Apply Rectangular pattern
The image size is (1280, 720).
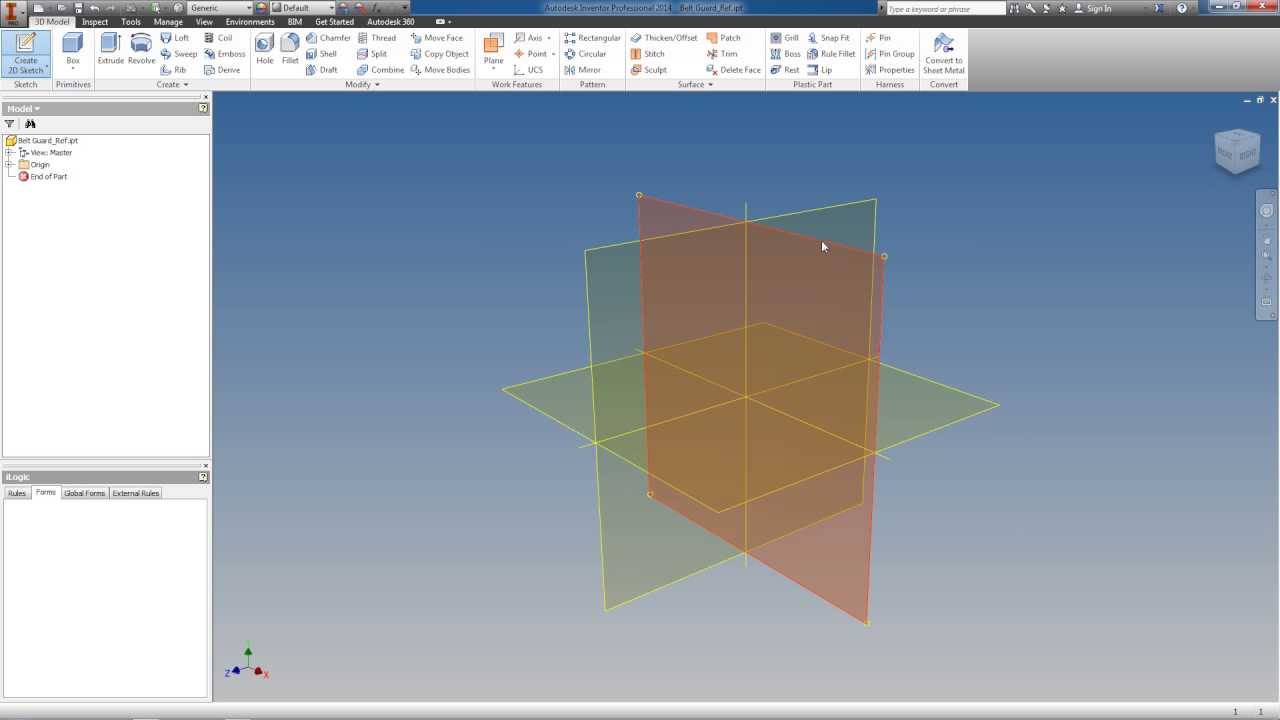click(x=592, y=38)
